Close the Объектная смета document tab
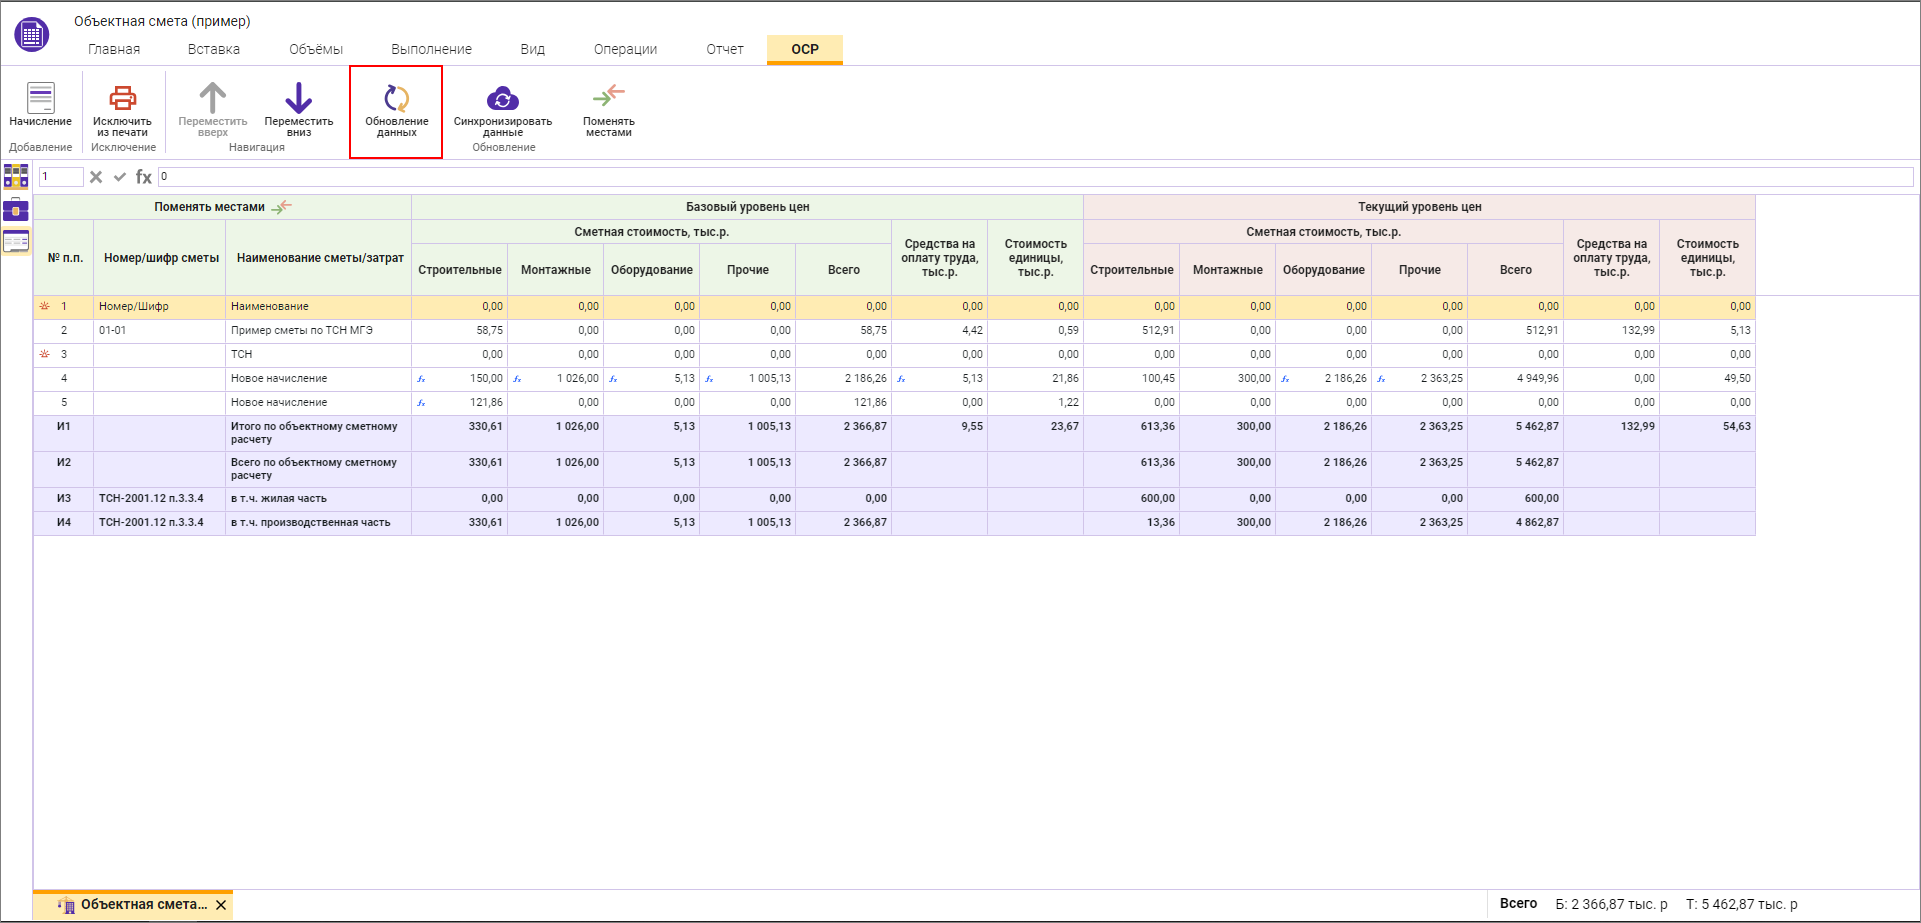 click(221, 905)
